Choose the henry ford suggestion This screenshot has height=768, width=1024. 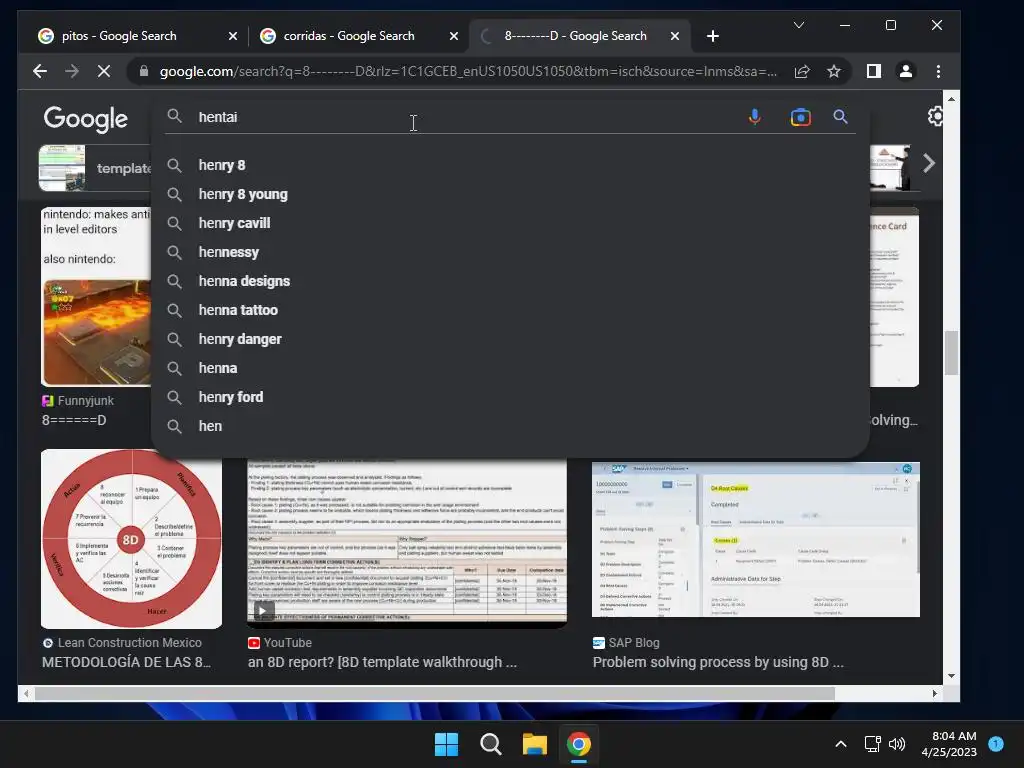click(510, 397)
